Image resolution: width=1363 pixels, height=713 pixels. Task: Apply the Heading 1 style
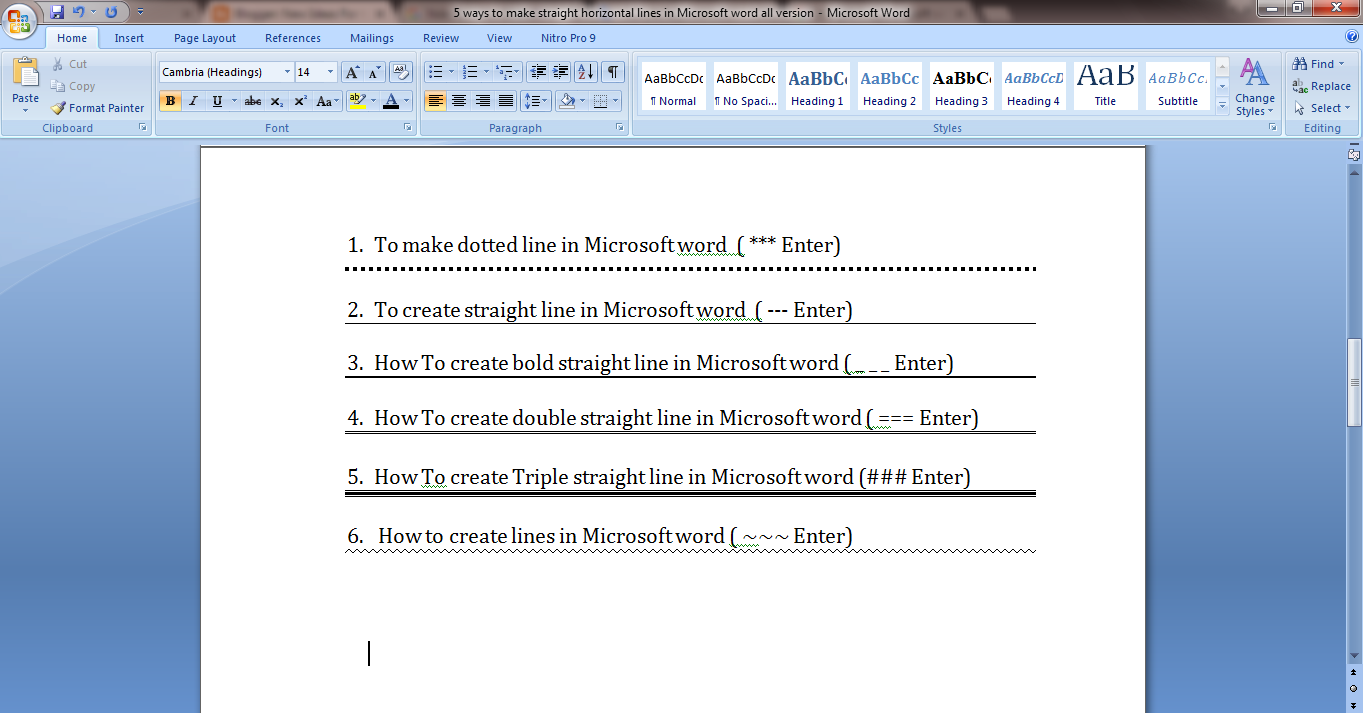pos(817,86)
